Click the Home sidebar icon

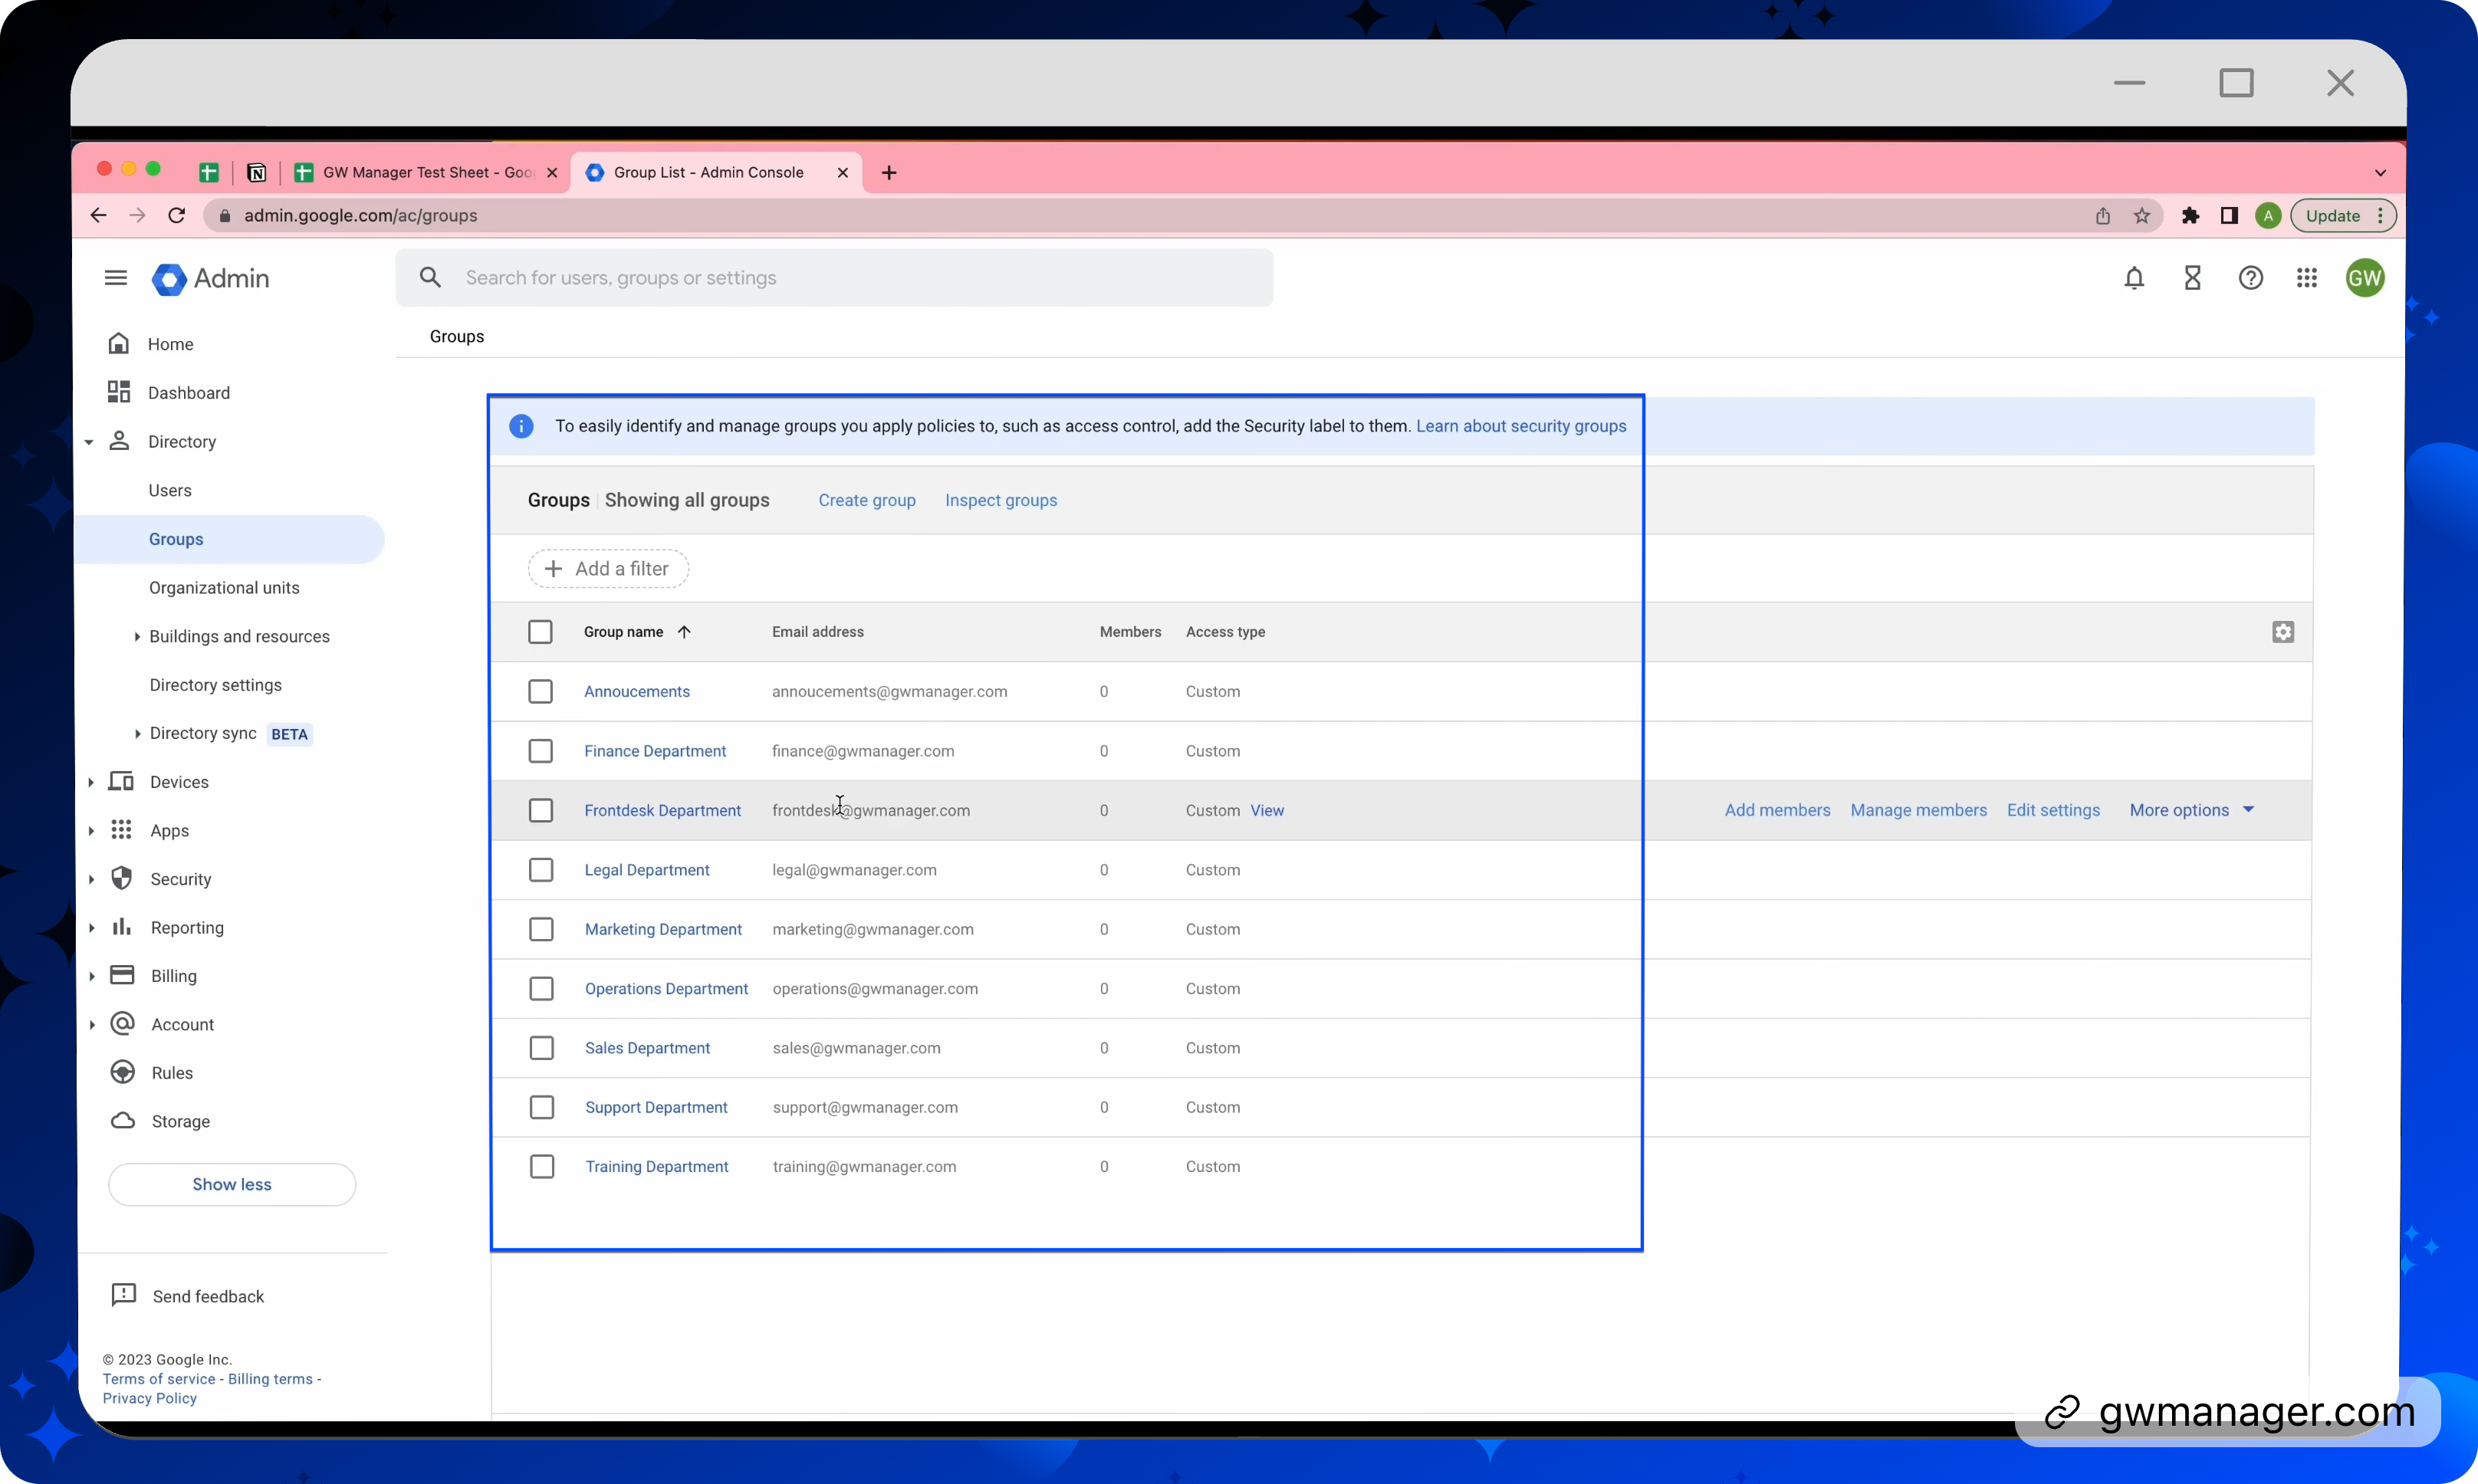coord(119,344)
